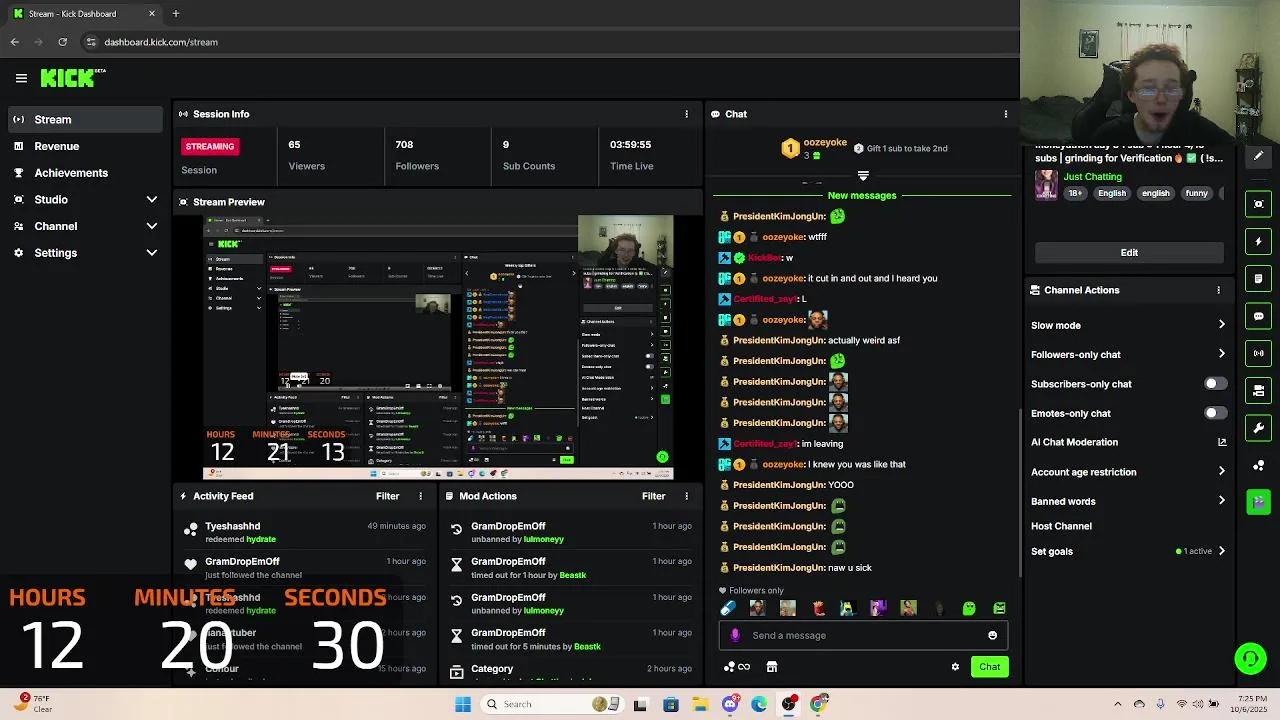The image size is (1280, 720).
Task: Go to Revenue in the sidebar
Action: 84,146
